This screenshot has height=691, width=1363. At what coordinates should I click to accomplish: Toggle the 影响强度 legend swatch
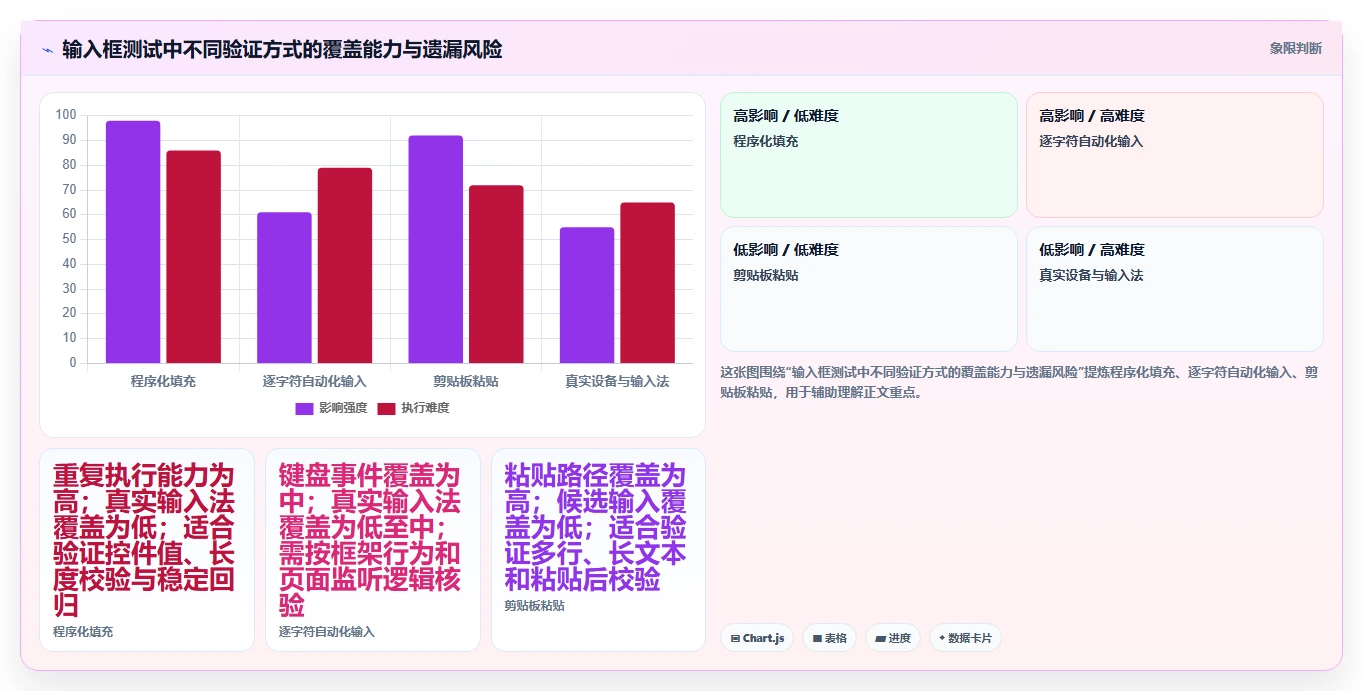click(305, 408)
